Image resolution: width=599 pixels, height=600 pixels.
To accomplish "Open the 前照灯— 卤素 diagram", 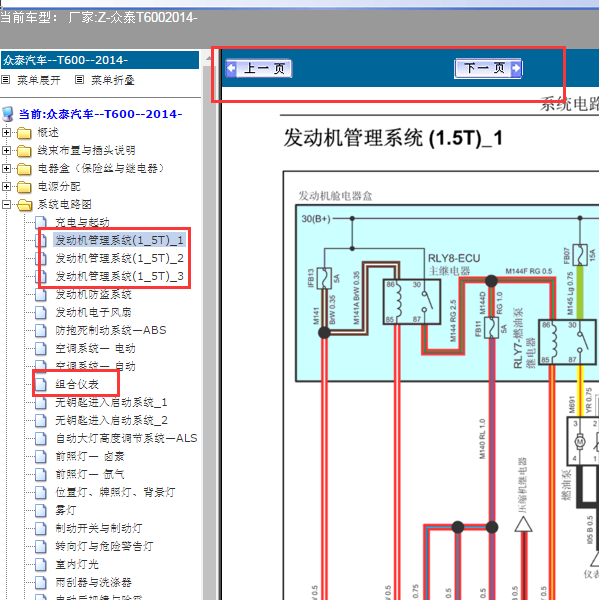I will 90,456.
